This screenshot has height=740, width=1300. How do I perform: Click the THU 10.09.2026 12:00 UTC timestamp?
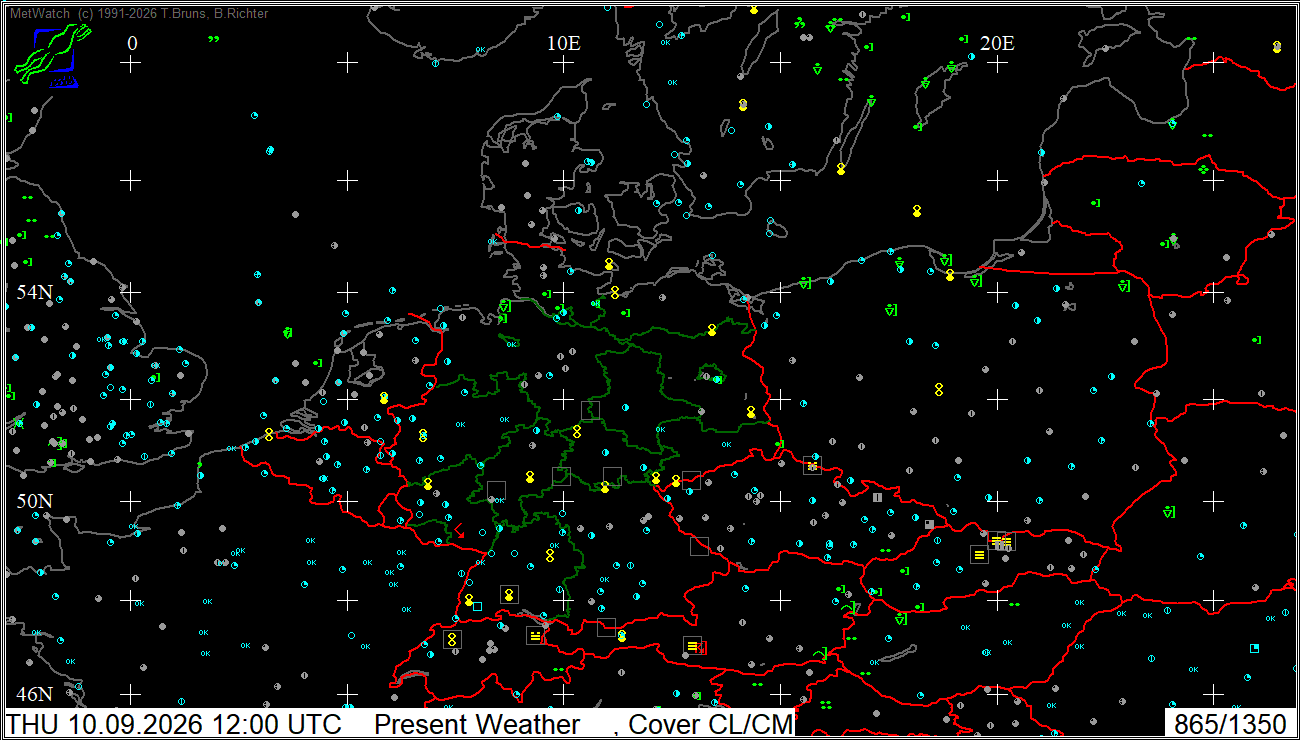tap(174, 724)
